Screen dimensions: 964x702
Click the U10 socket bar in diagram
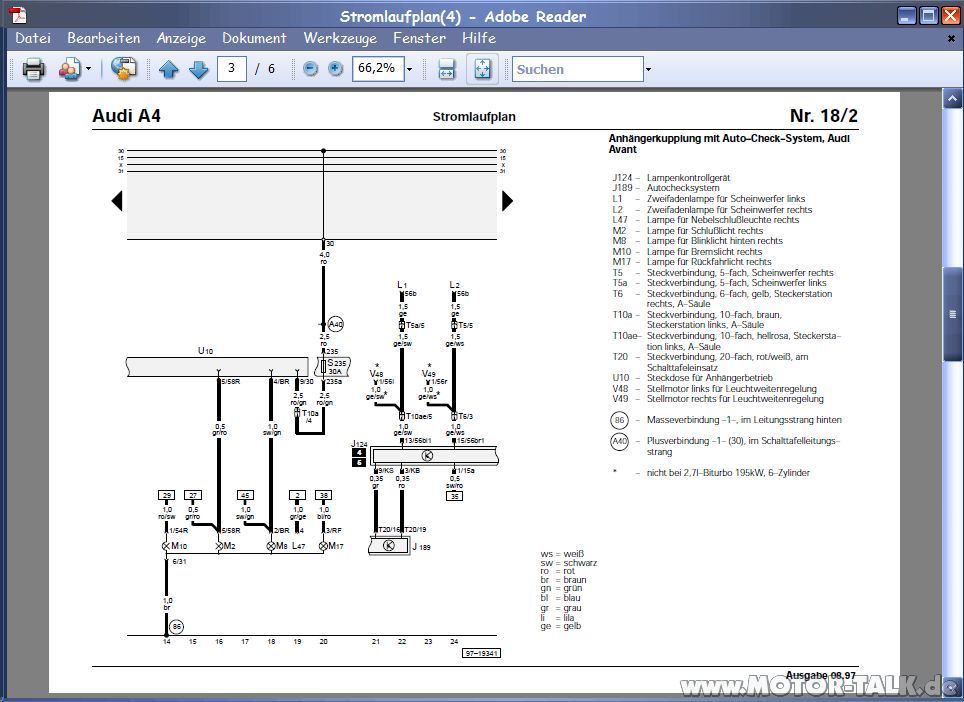218,367
